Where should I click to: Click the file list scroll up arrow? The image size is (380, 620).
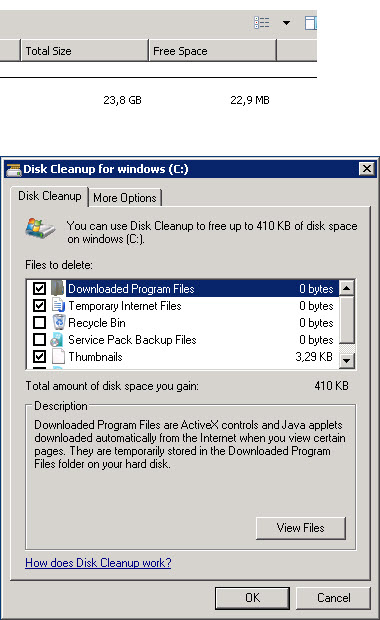click(x=346, y=288)
